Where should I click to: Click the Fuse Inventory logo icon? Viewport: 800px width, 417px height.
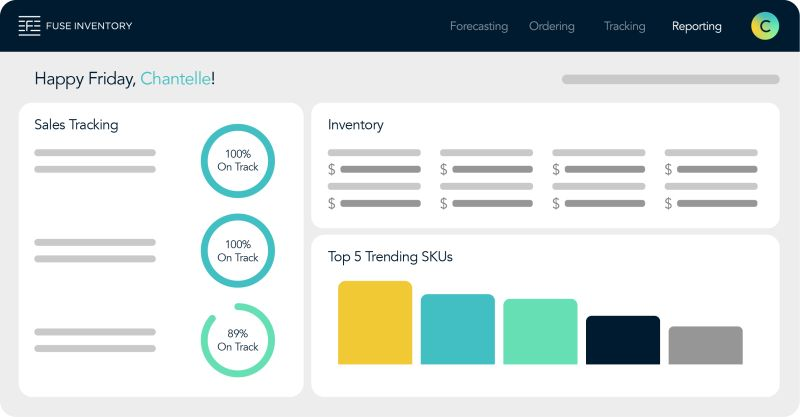29,26
